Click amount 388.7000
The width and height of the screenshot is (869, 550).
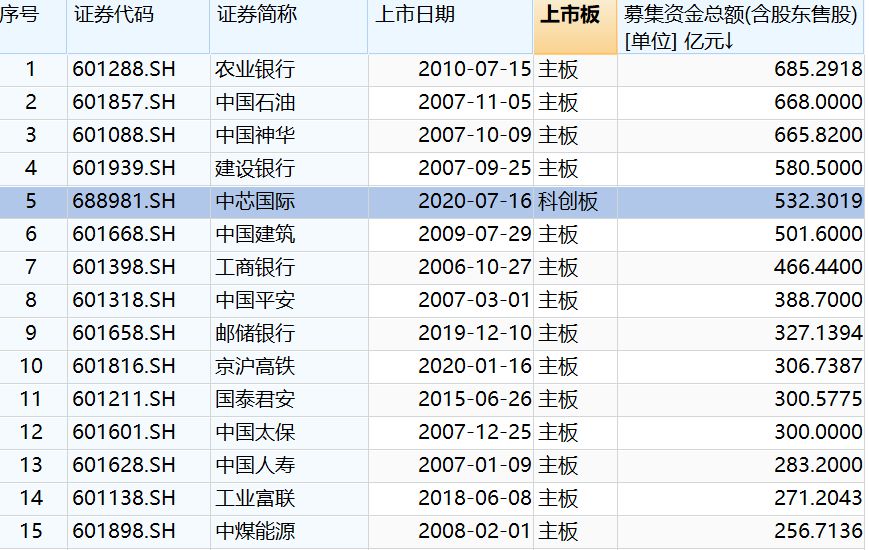click(740, 301)
